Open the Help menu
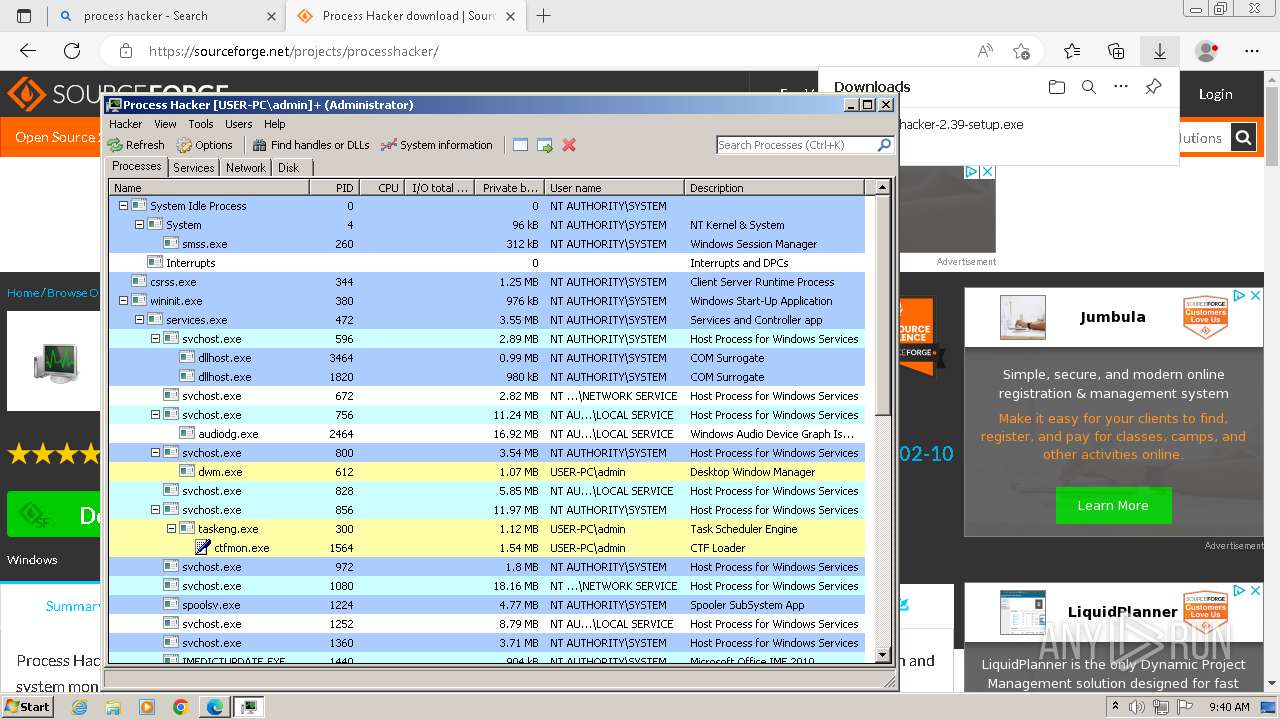The width and height of the screenshot is (1280, 720). tap(275, 124)
